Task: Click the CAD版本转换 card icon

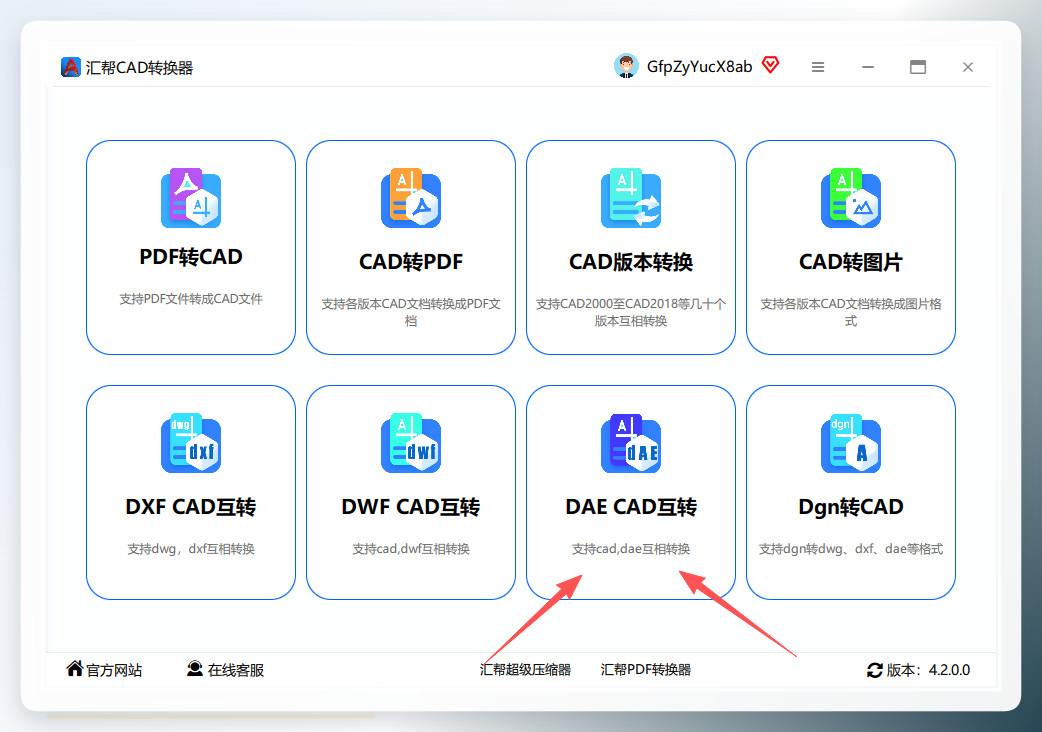Action: point(631,198)
